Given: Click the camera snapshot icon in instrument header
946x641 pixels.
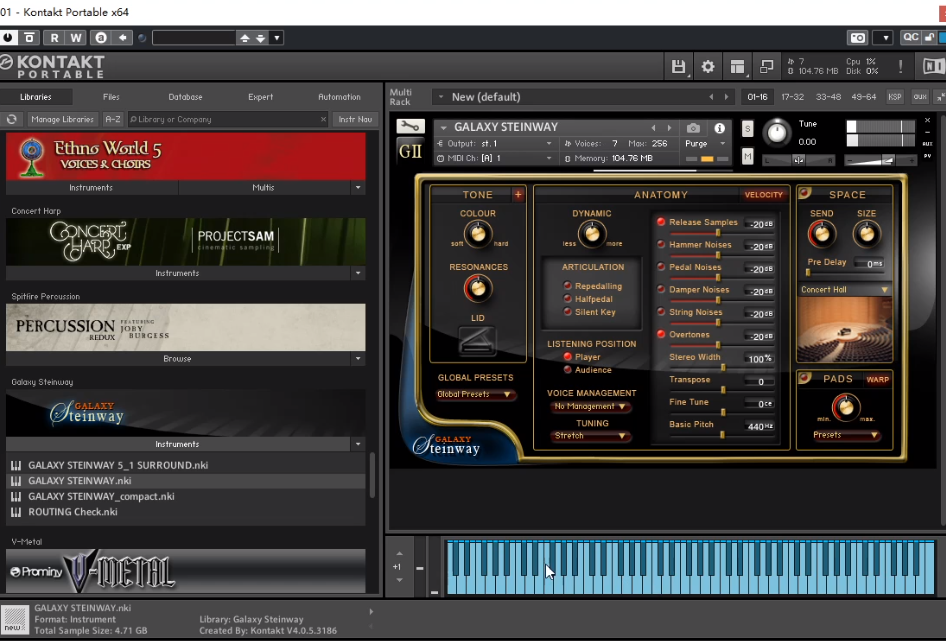Looking at the screenshot, I should 693,128.
